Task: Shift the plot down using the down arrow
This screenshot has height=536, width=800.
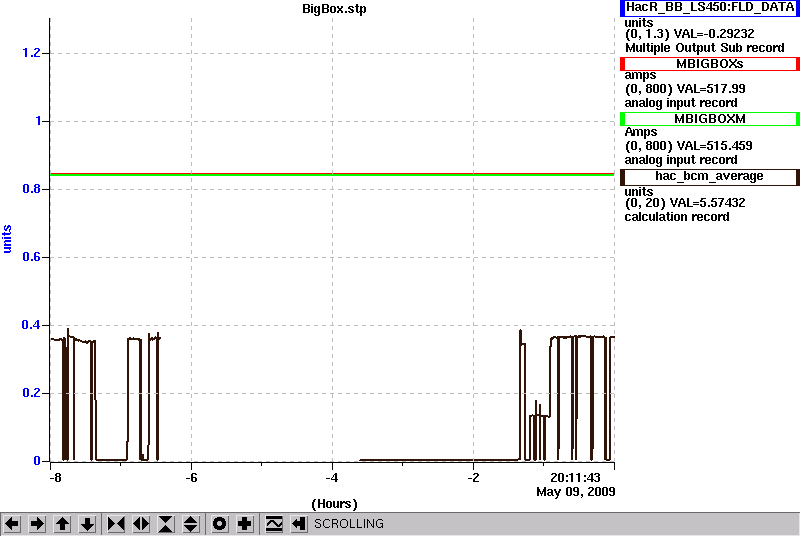Action: pyautogui.click(x=87, y=524)
